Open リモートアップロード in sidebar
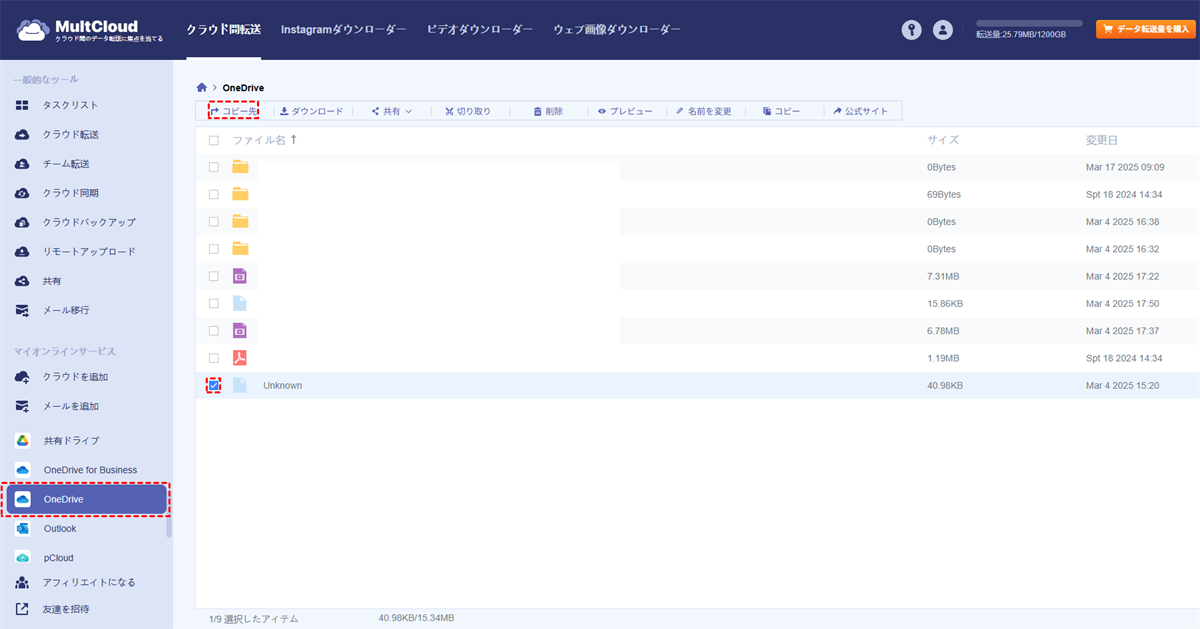 [86, 252]
